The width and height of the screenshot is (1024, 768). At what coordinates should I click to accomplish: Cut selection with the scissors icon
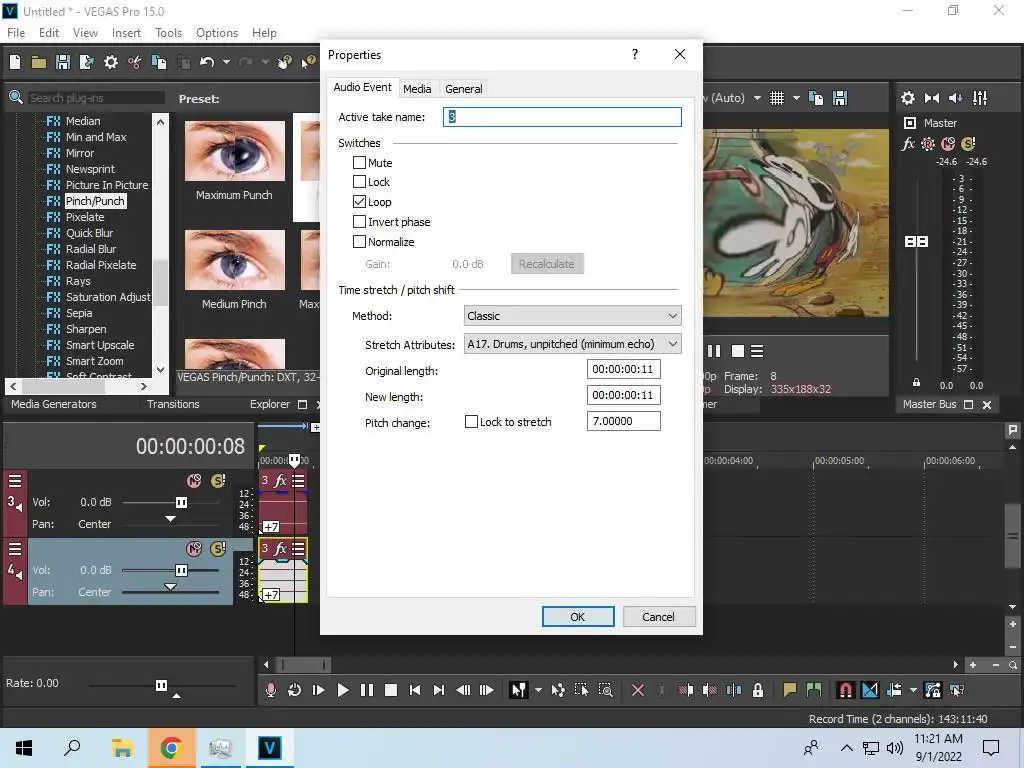point(135,62)
